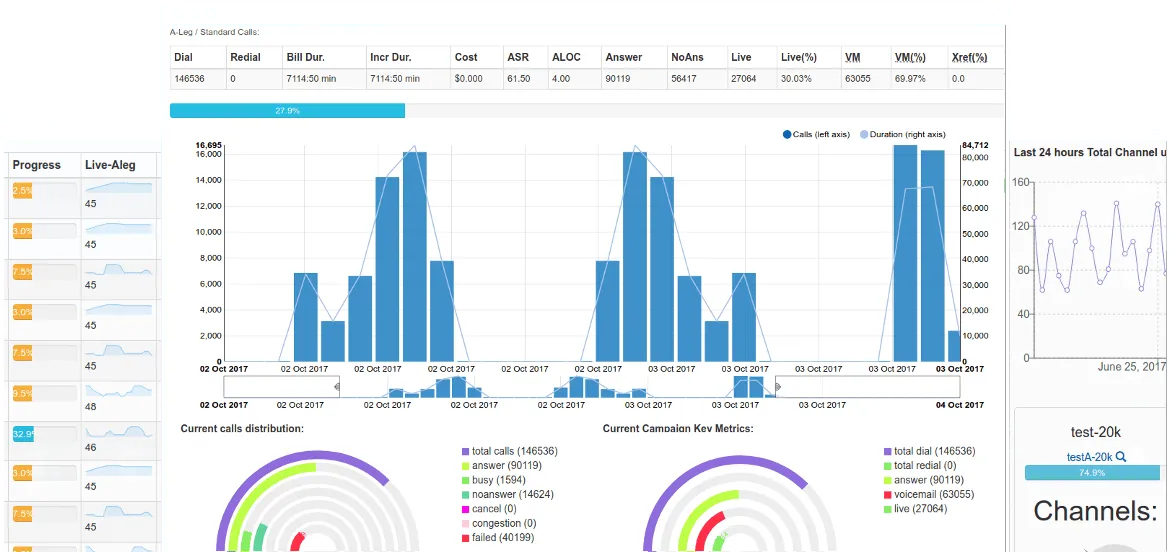The height and width of the screenshot is (552, 1172).
Task: Click the 2.5% progress row bar
Action: (44, 190)
